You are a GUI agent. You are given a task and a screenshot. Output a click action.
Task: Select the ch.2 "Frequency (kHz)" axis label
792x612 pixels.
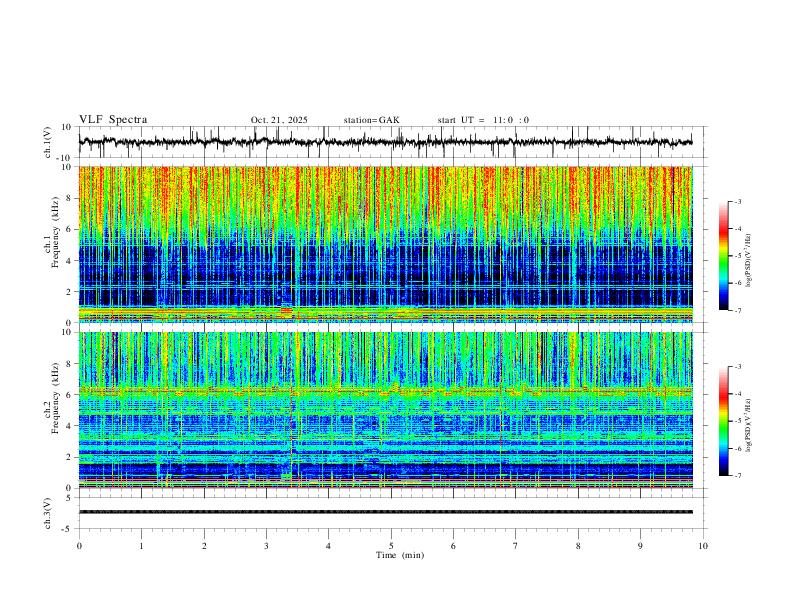pos(55,398)
